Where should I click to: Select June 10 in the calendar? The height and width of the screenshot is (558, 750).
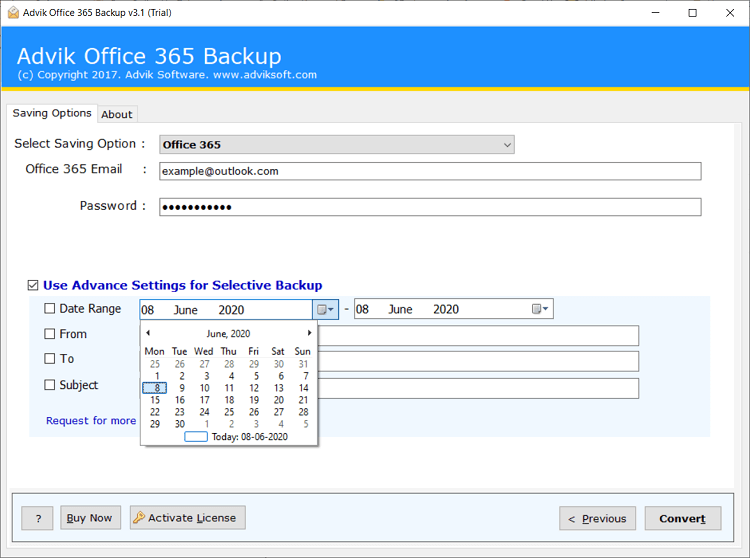(x=205, y=388)
